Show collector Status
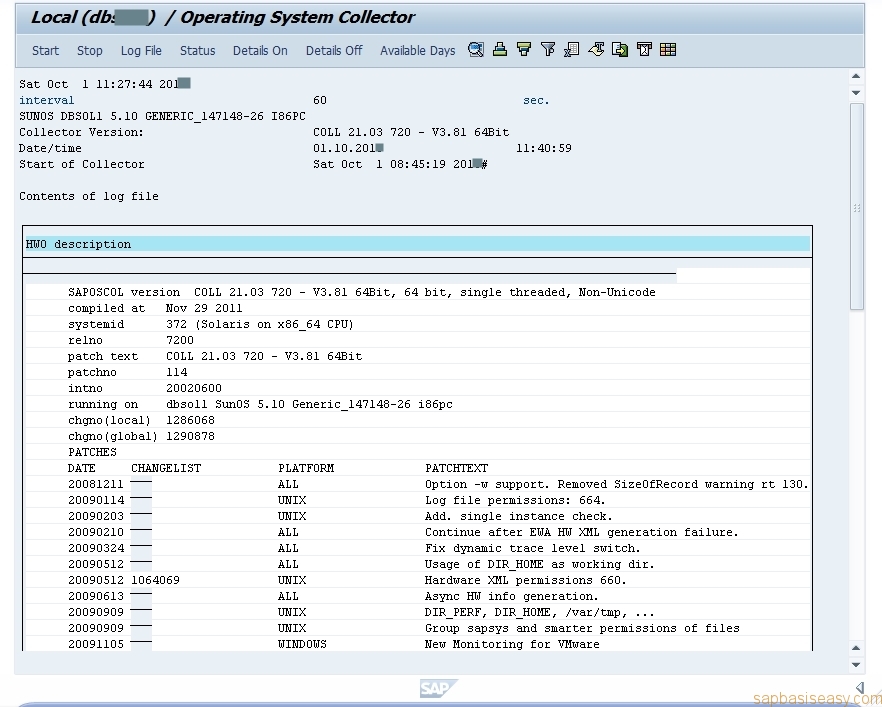The width and height of the screenshot is (882, 707). tap(197, 51)
